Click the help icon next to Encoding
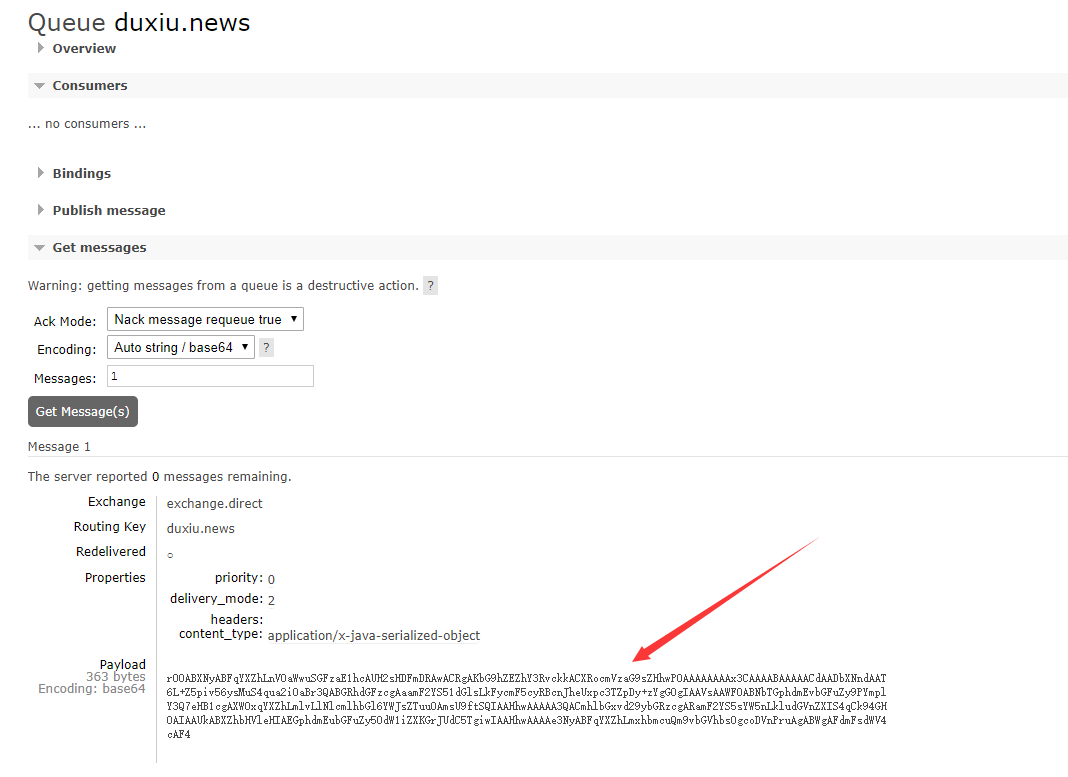This screenshot has width=1068, height=777. tap(266, 348)
